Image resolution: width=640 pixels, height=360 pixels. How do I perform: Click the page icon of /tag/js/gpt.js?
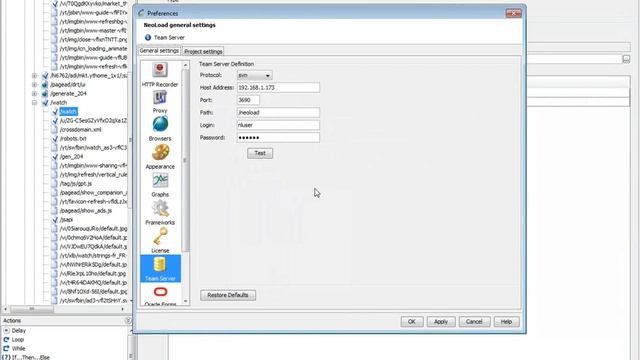pos(54,184)
